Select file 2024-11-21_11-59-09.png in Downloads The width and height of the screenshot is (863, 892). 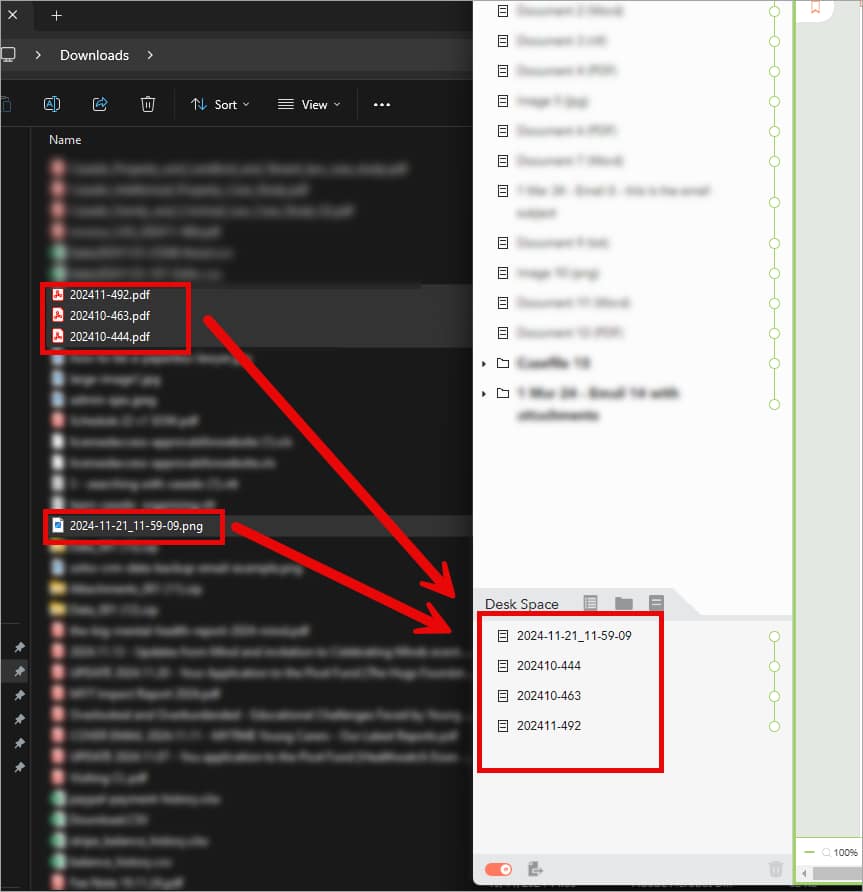coord(136,526)
